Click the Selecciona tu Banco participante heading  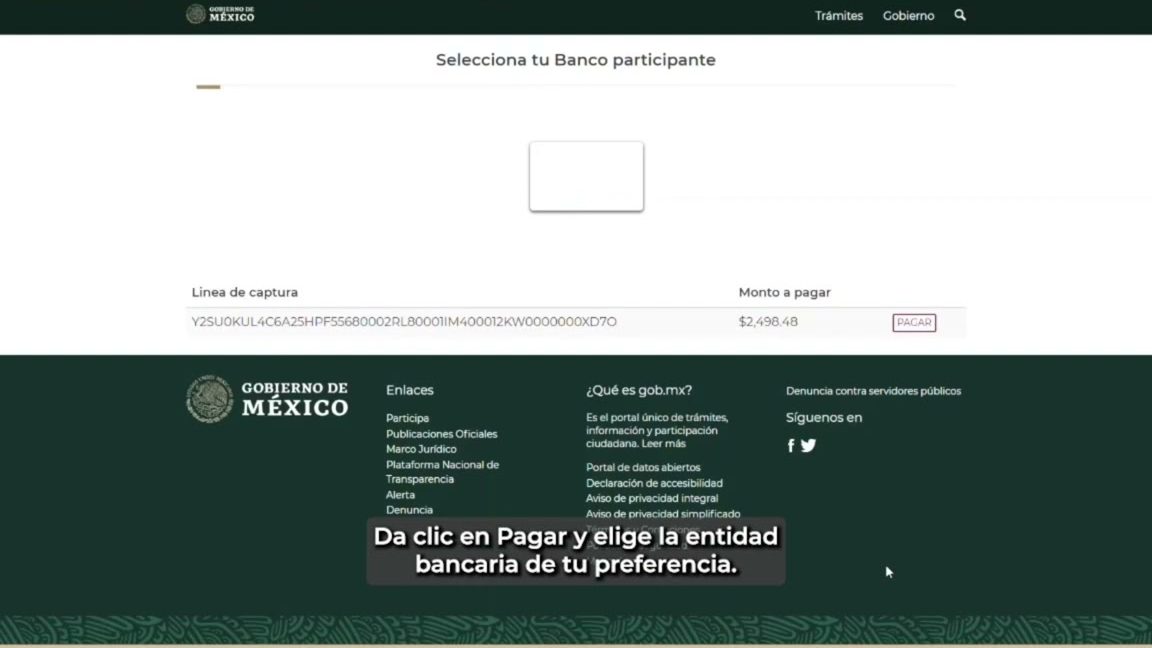click(x=575, y=60)
